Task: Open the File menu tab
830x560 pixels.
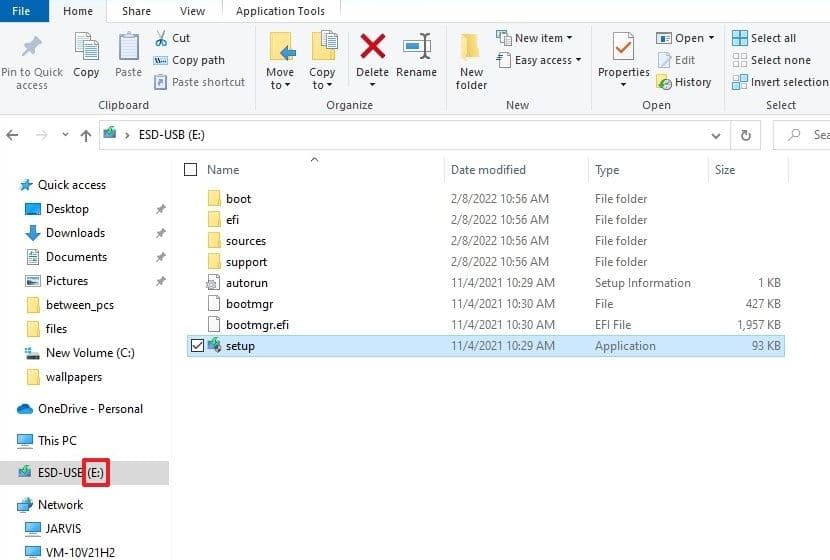Action: (x=21, y=11)
